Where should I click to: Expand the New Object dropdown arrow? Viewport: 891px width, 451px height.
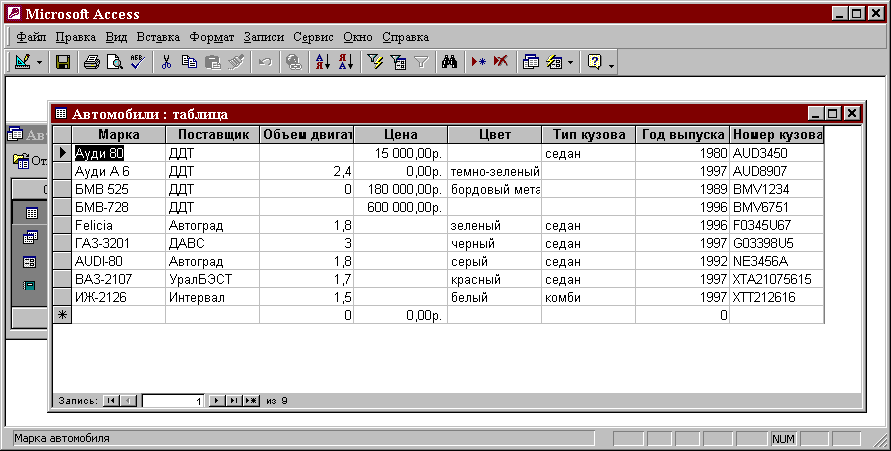[571, 62]
